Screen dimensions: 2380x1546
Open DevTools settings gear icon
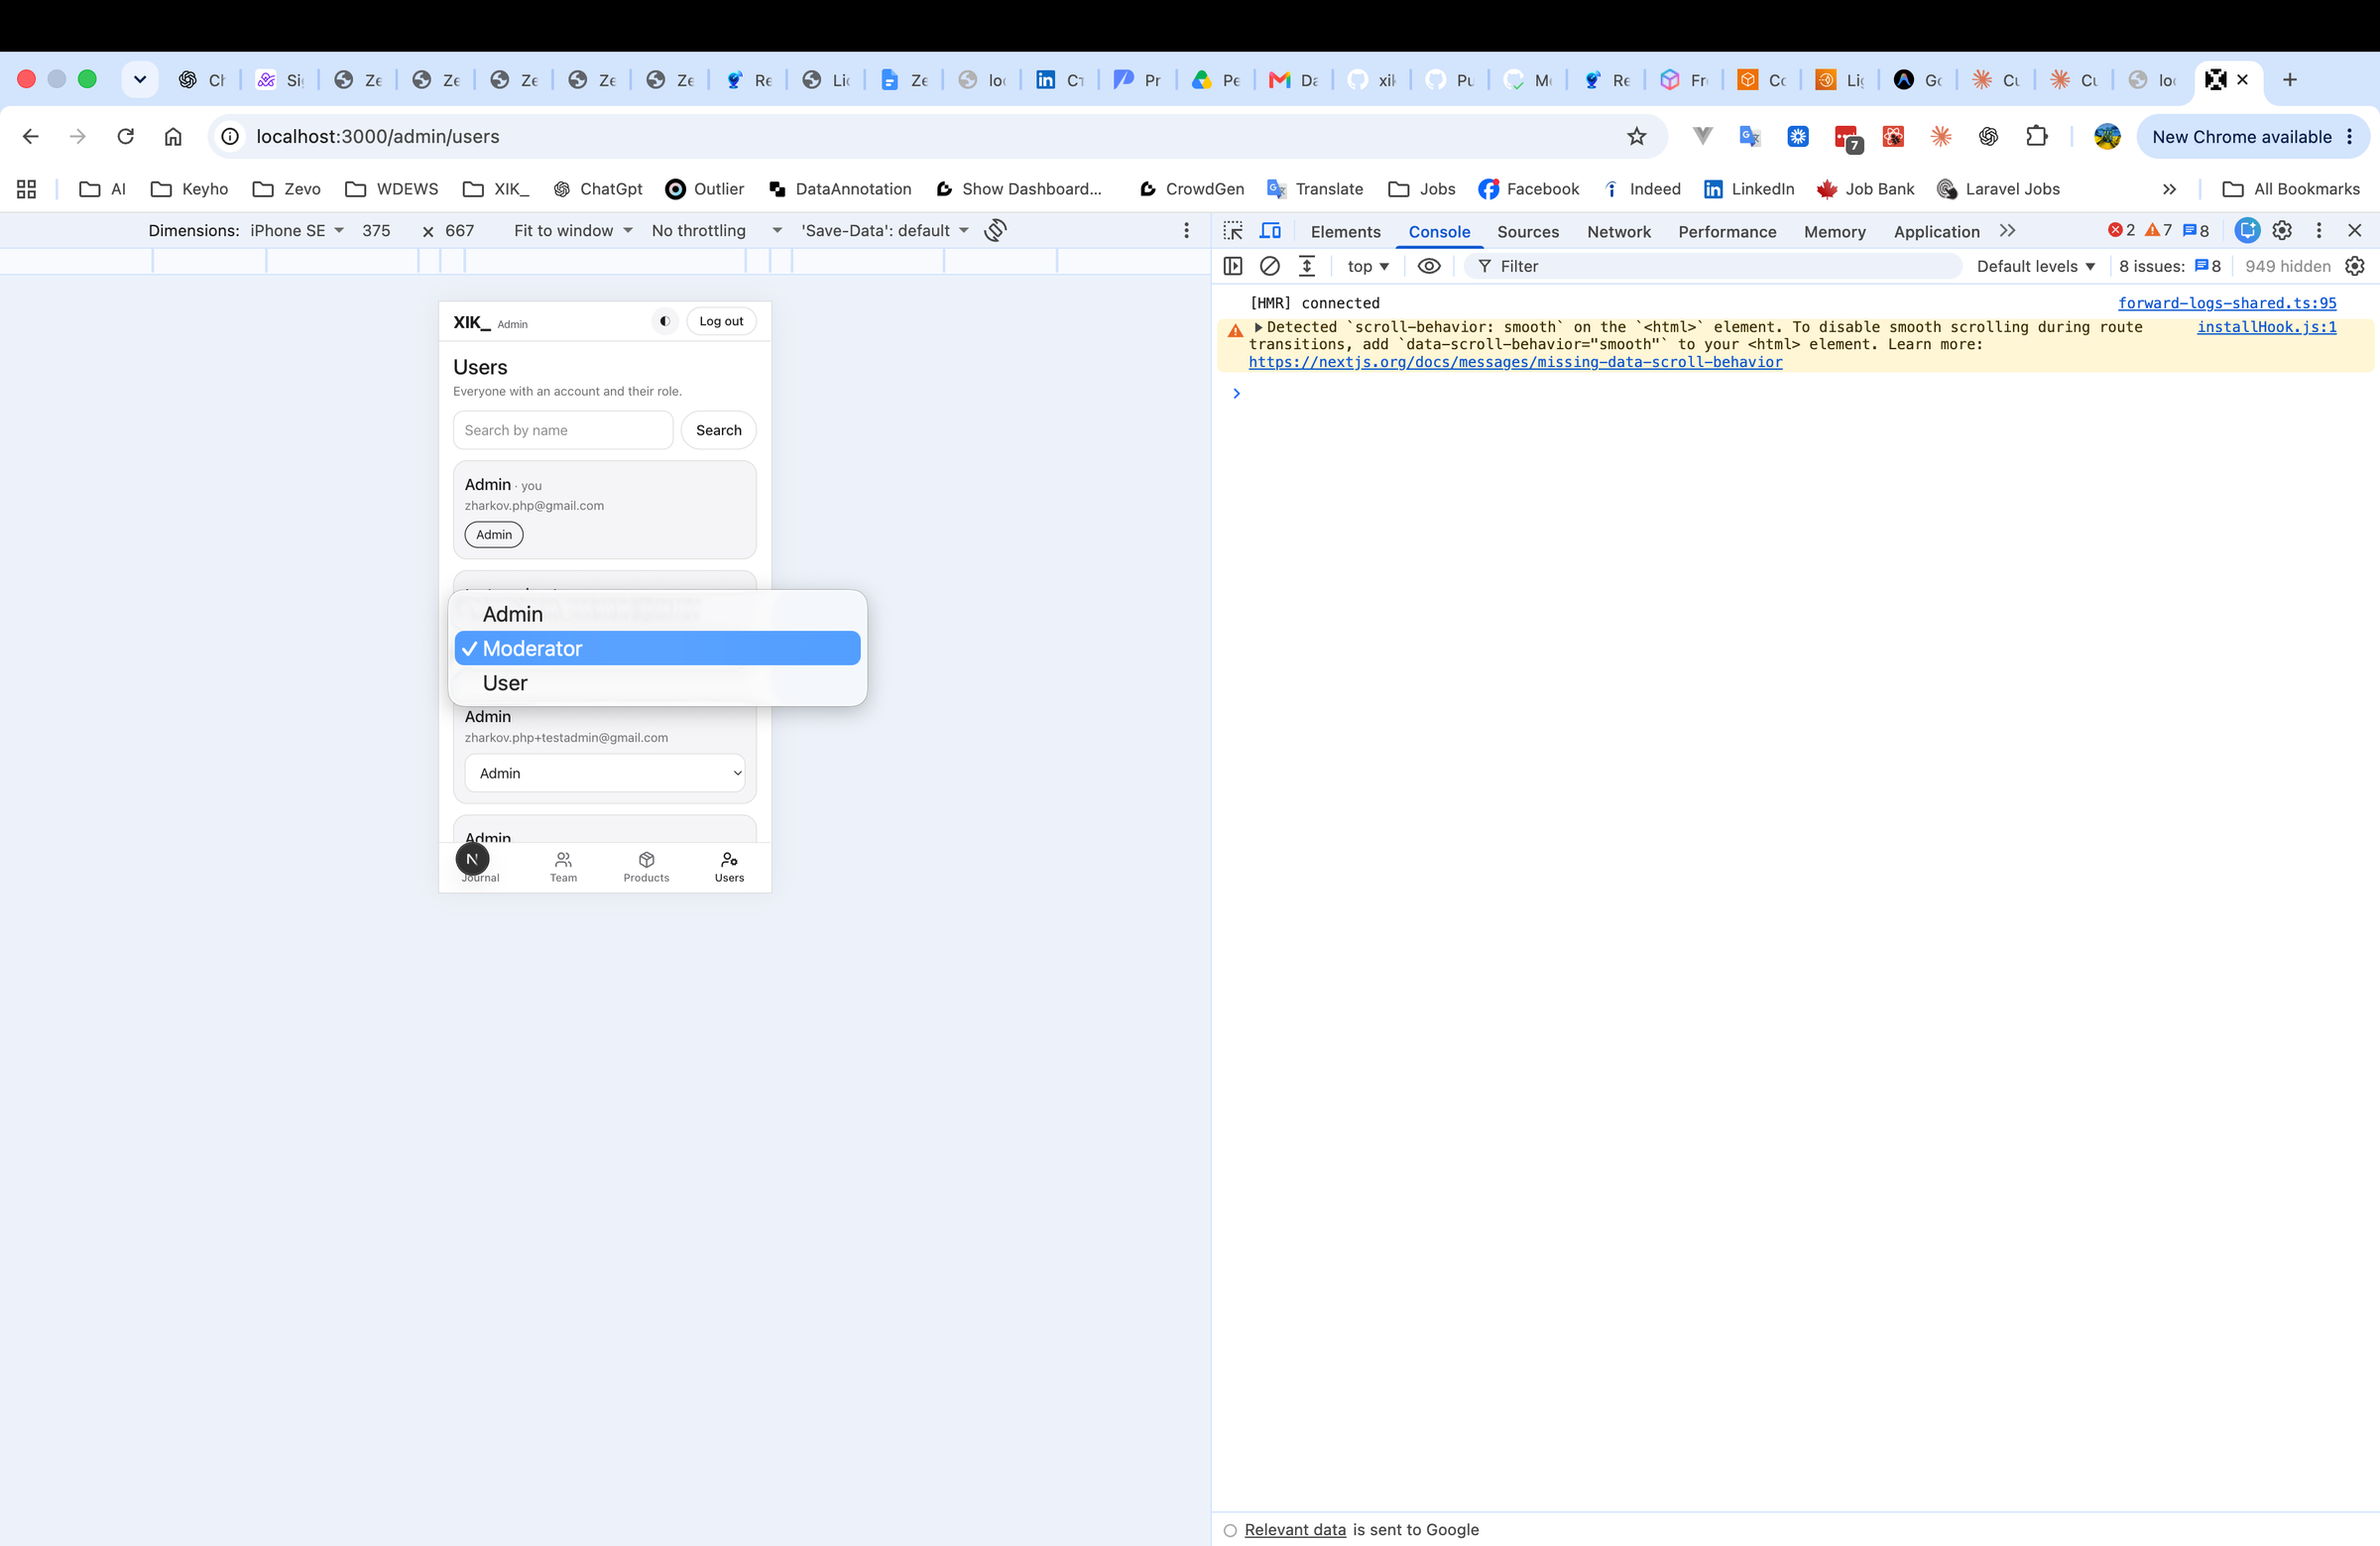tap(2281, 231)
